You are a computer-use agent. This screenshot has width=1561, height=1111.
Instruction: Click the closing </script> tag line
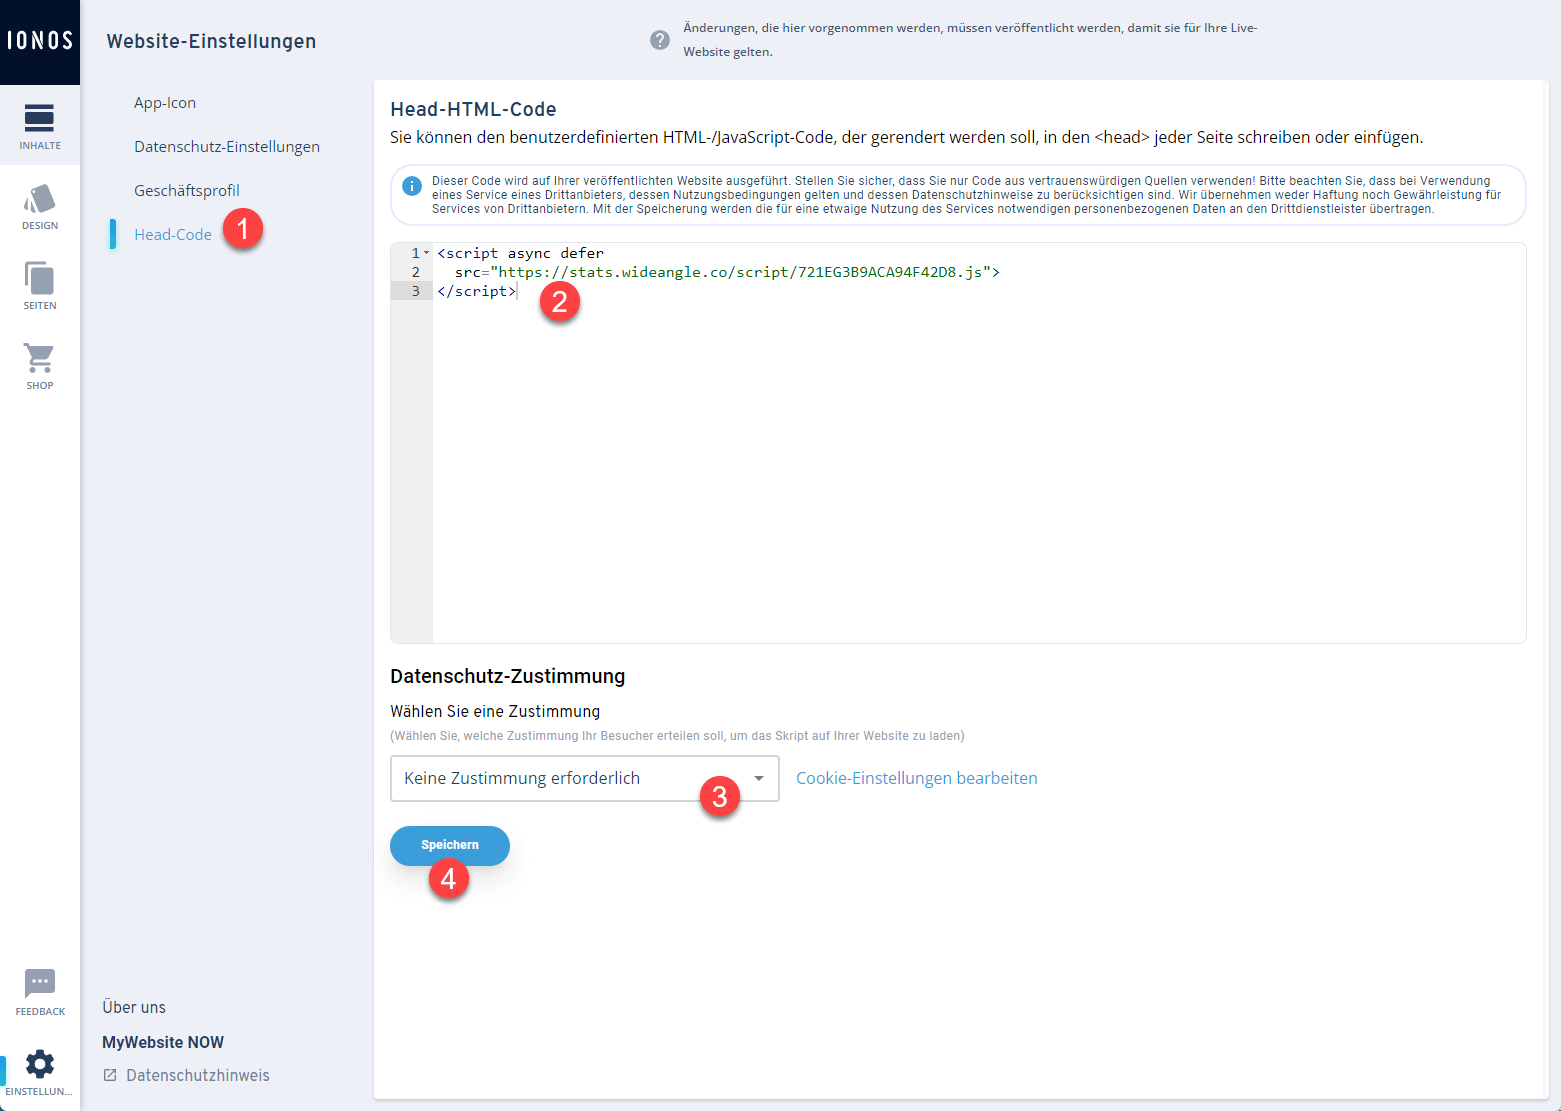click(x=476, y=291)
